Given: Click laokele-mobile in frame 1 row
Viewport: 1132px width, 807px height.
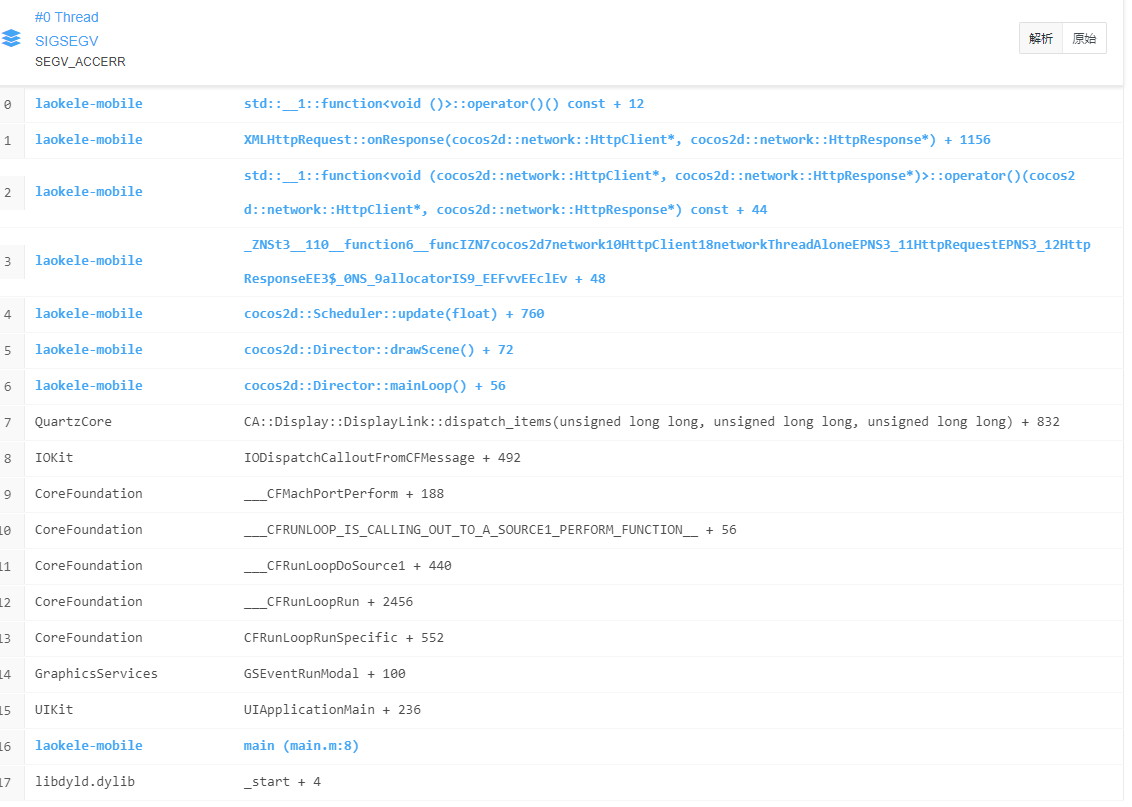Looking at the screenshot, I should point(89,140).
